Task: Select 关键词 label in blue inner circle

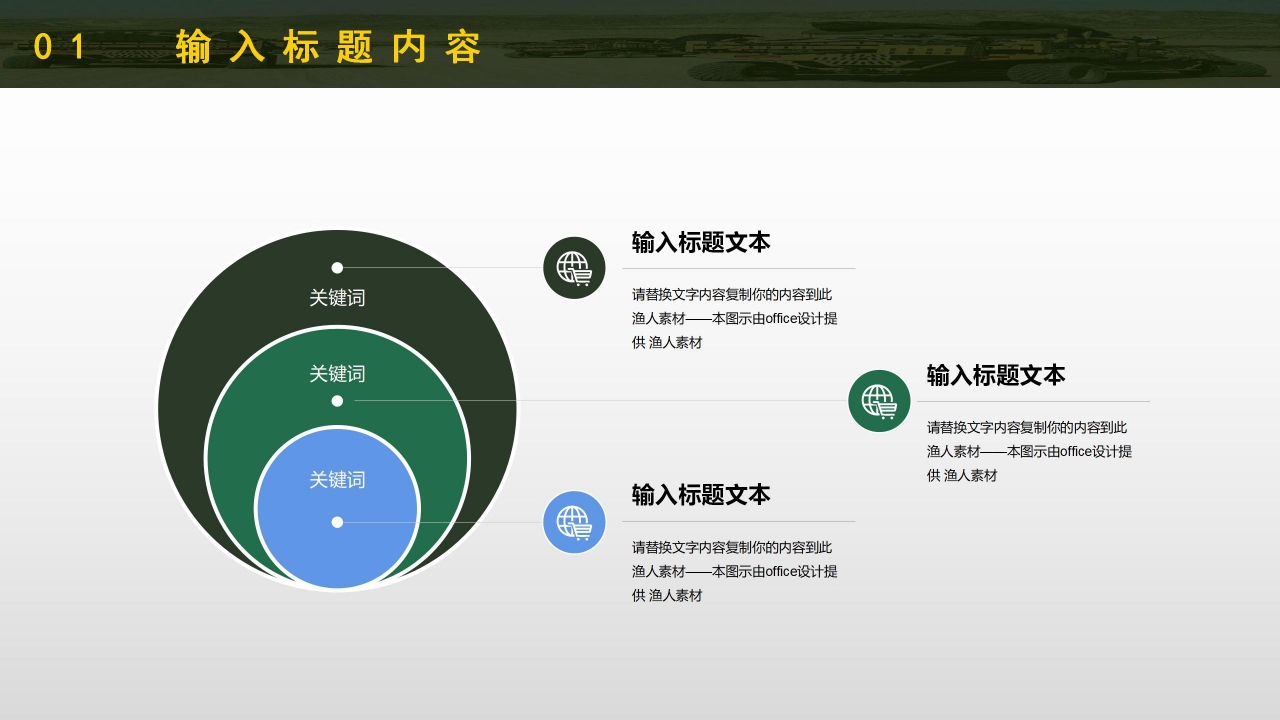Action: click(337, 480)
